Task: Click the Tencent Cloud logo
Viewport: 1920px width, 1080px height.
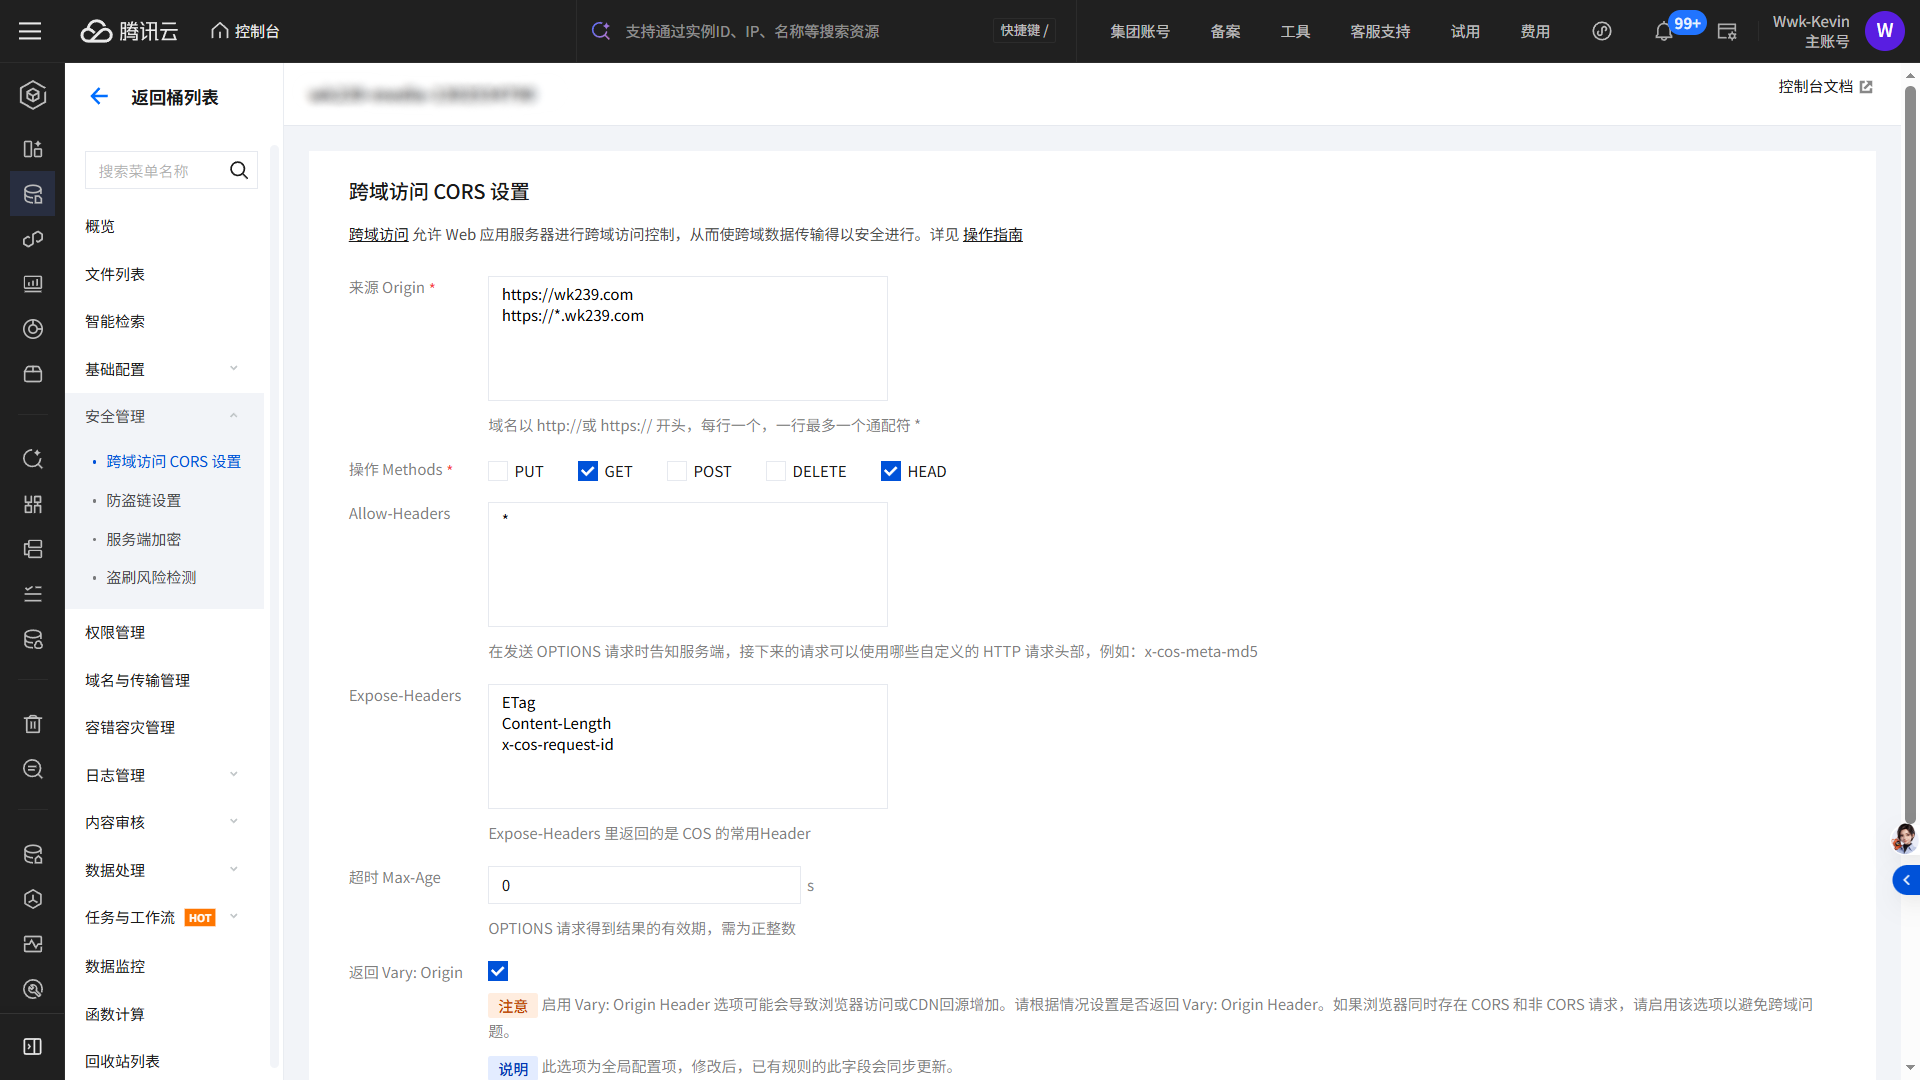Action: 129,31
